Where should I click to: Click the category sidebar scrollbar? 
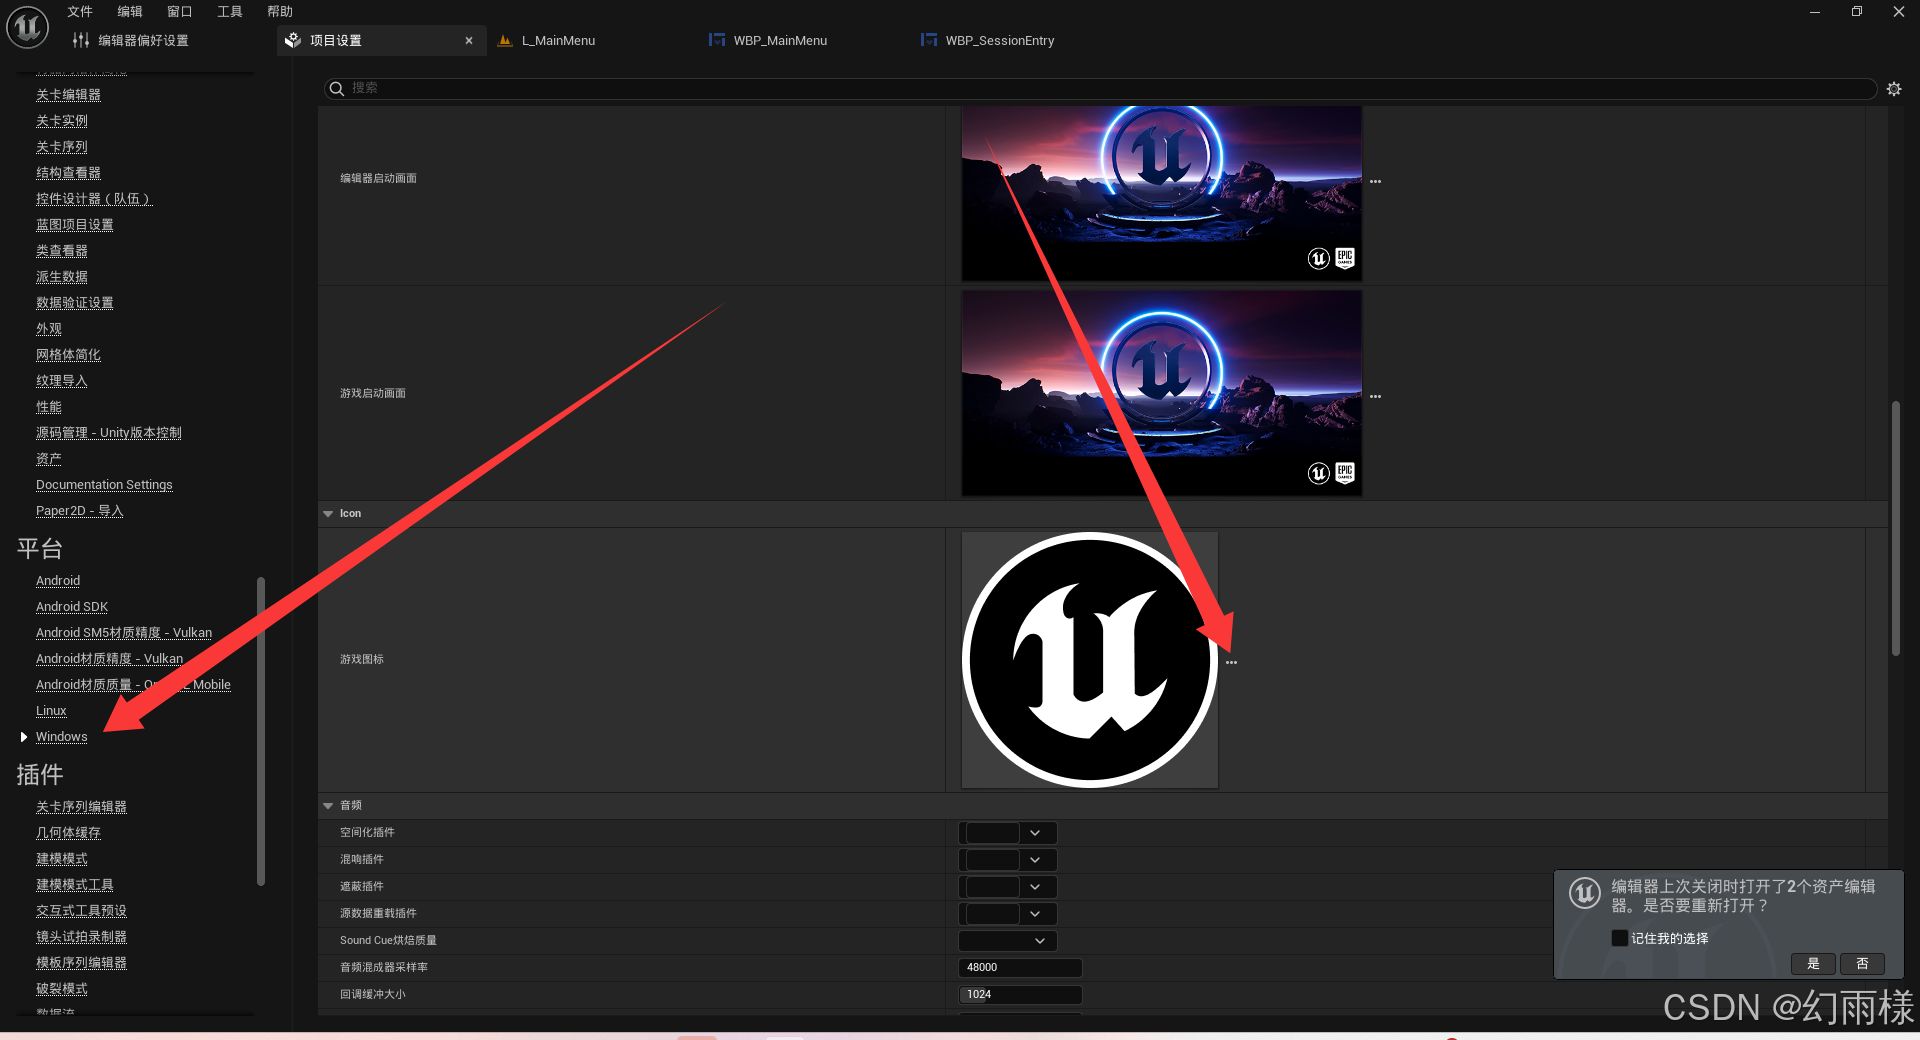click(261, 731)
